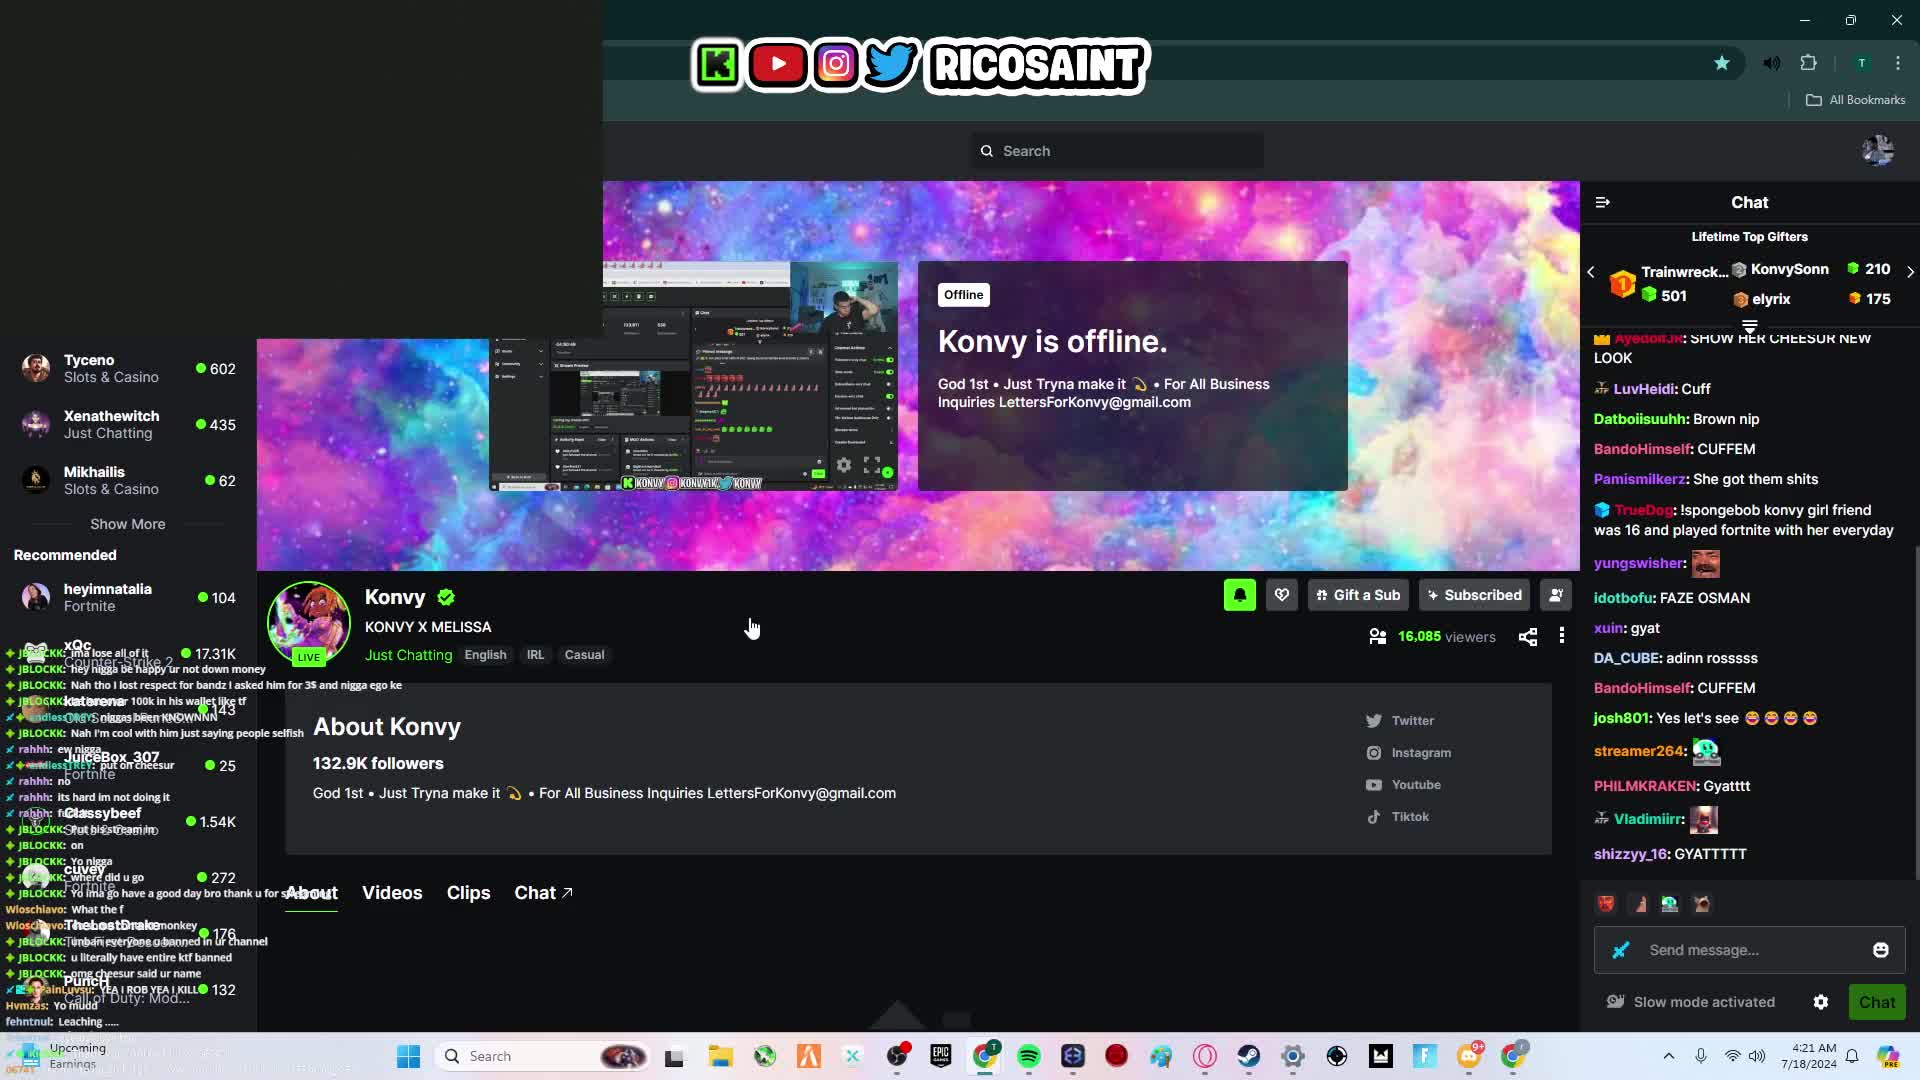Switch to the Videos tab
The width and height of the screenshot is (1920, 1080).
point(391,893)
